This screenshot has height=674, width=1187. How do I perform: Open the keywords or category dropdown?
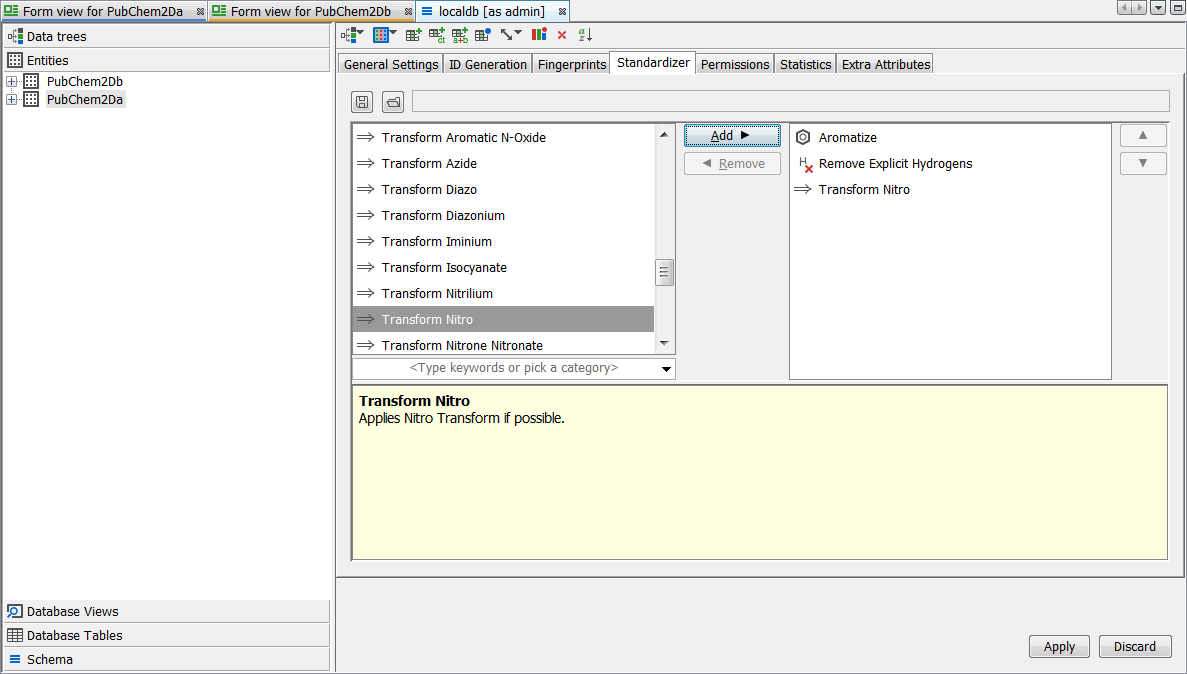[x=666, y=369]
